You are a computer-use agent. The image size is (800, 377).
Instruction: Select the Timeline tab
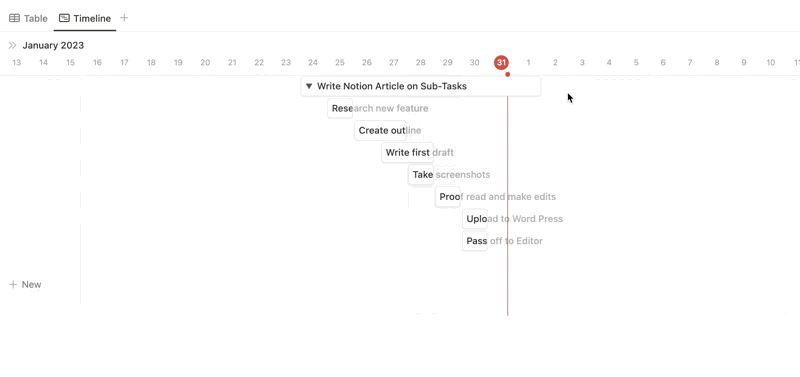[x=85, y=18]
